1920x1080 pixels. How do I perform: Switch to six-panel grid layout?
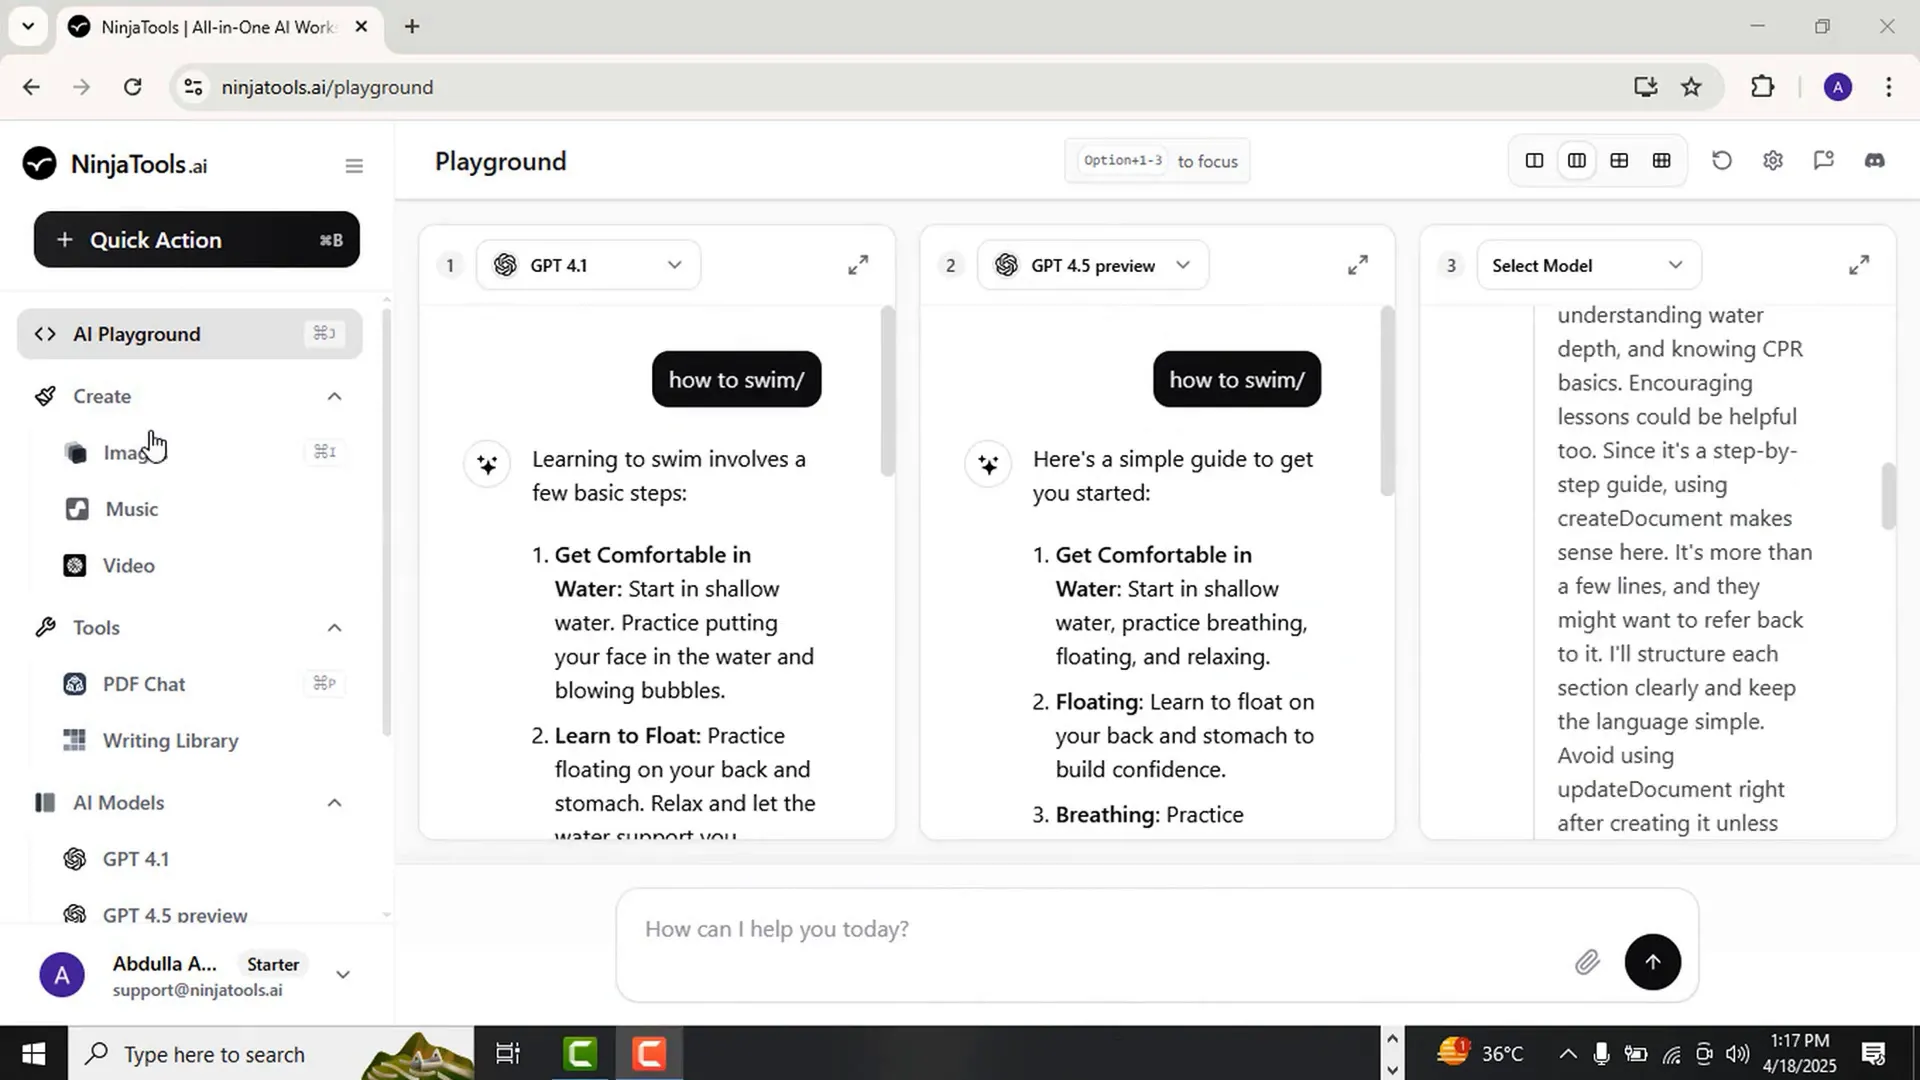tap(1662, 161)
